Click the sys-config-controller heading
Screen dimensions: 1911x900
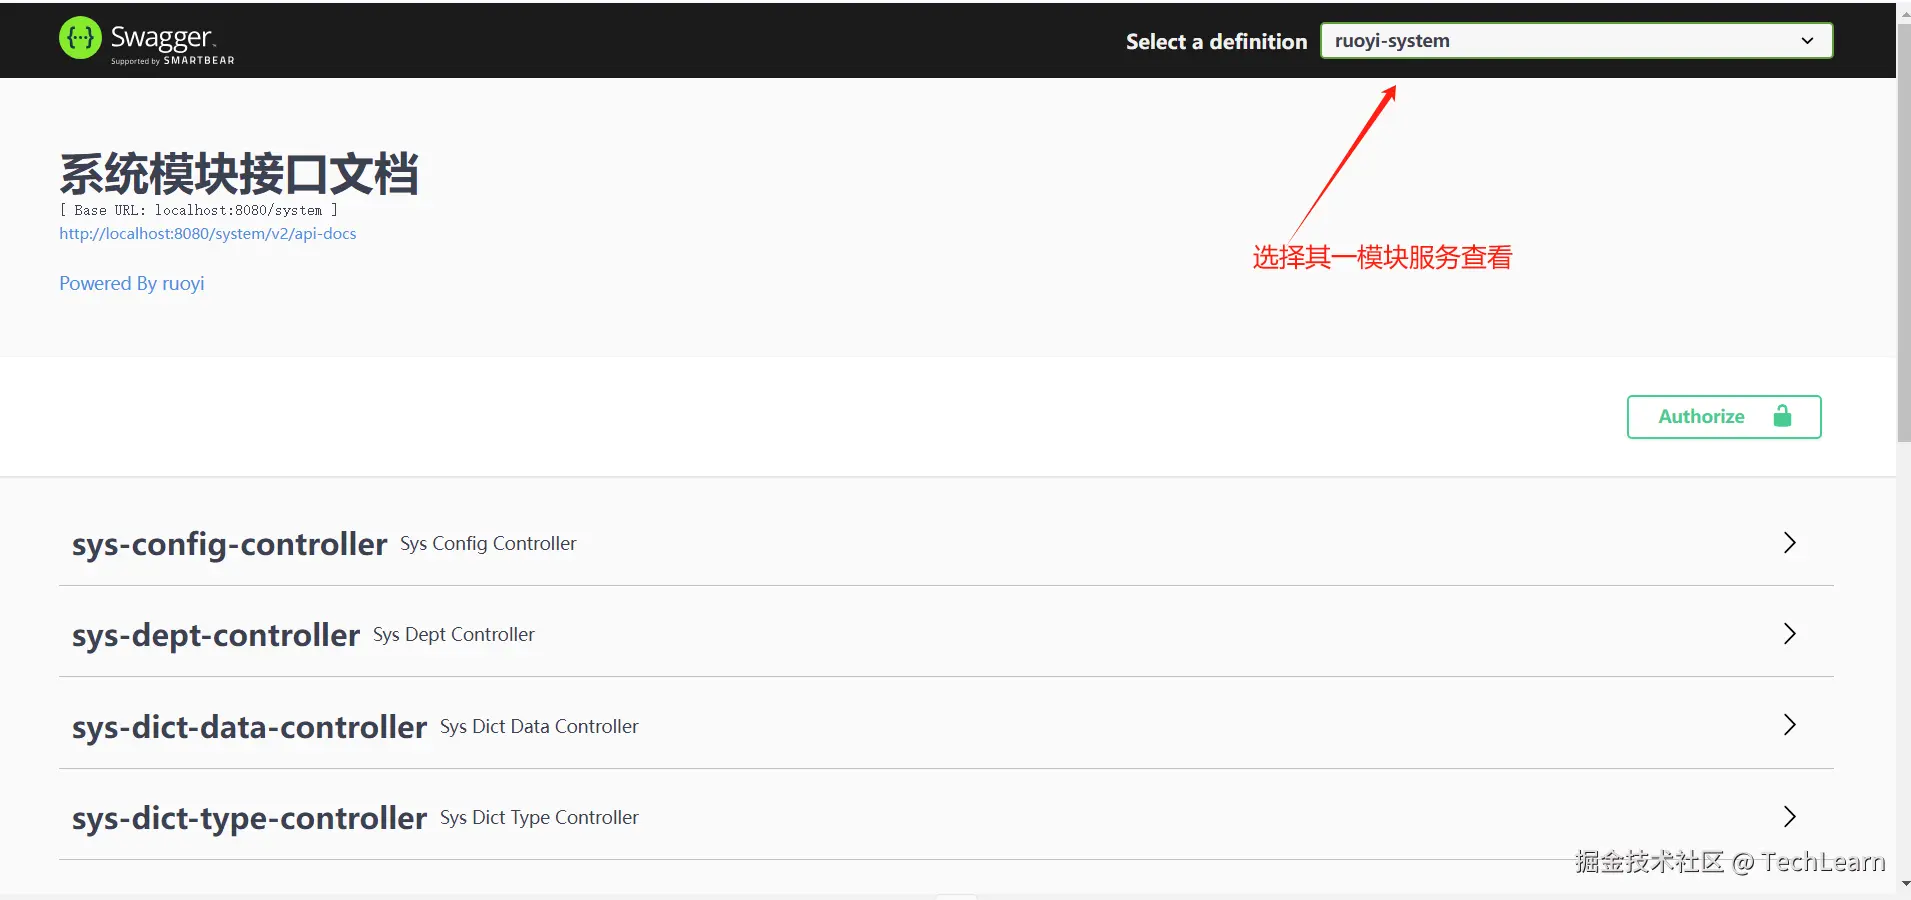(x=229, y=544)
